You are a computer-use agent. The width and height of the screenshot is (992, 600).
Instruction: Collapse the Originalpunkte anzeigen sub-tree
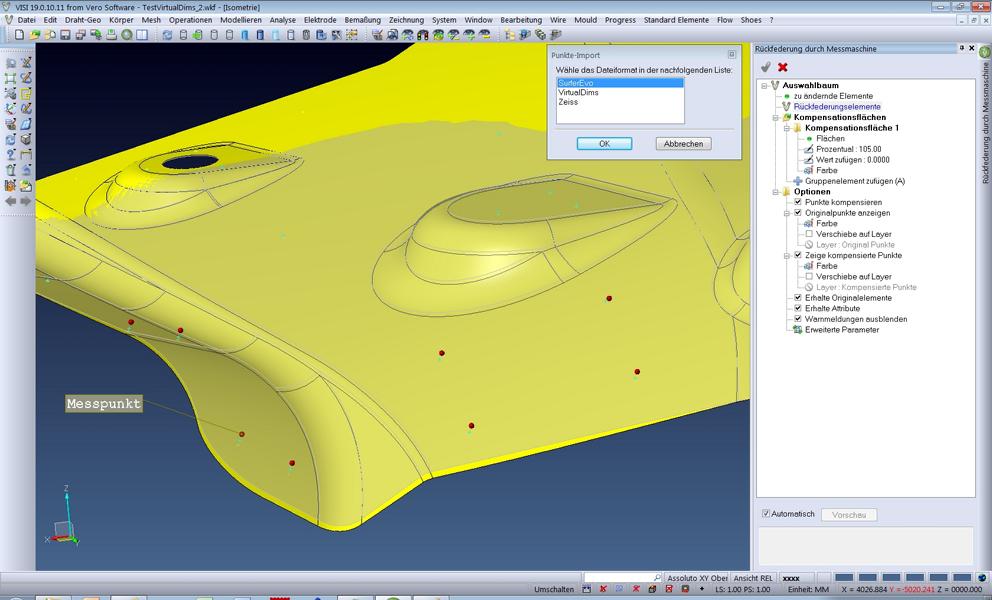point(786,213)
